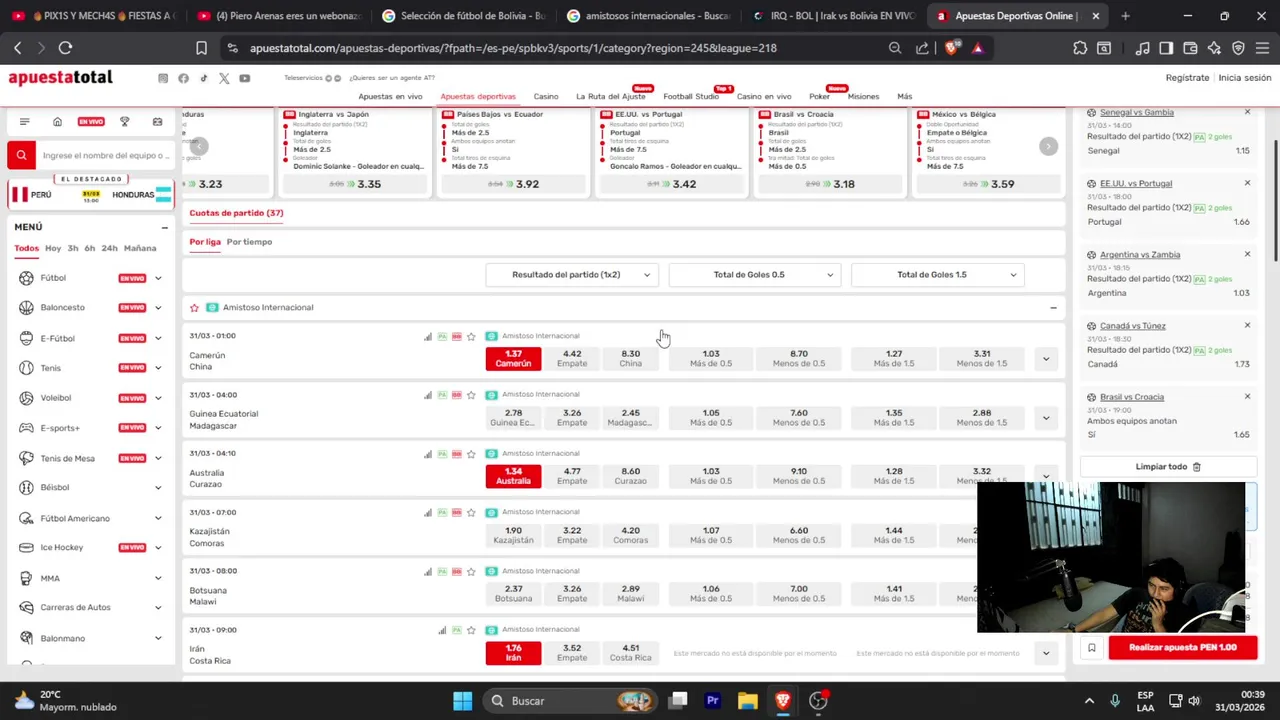
Task: Click Inicia sesión link
Action: pyautogui.click(x=1245, y=78)
